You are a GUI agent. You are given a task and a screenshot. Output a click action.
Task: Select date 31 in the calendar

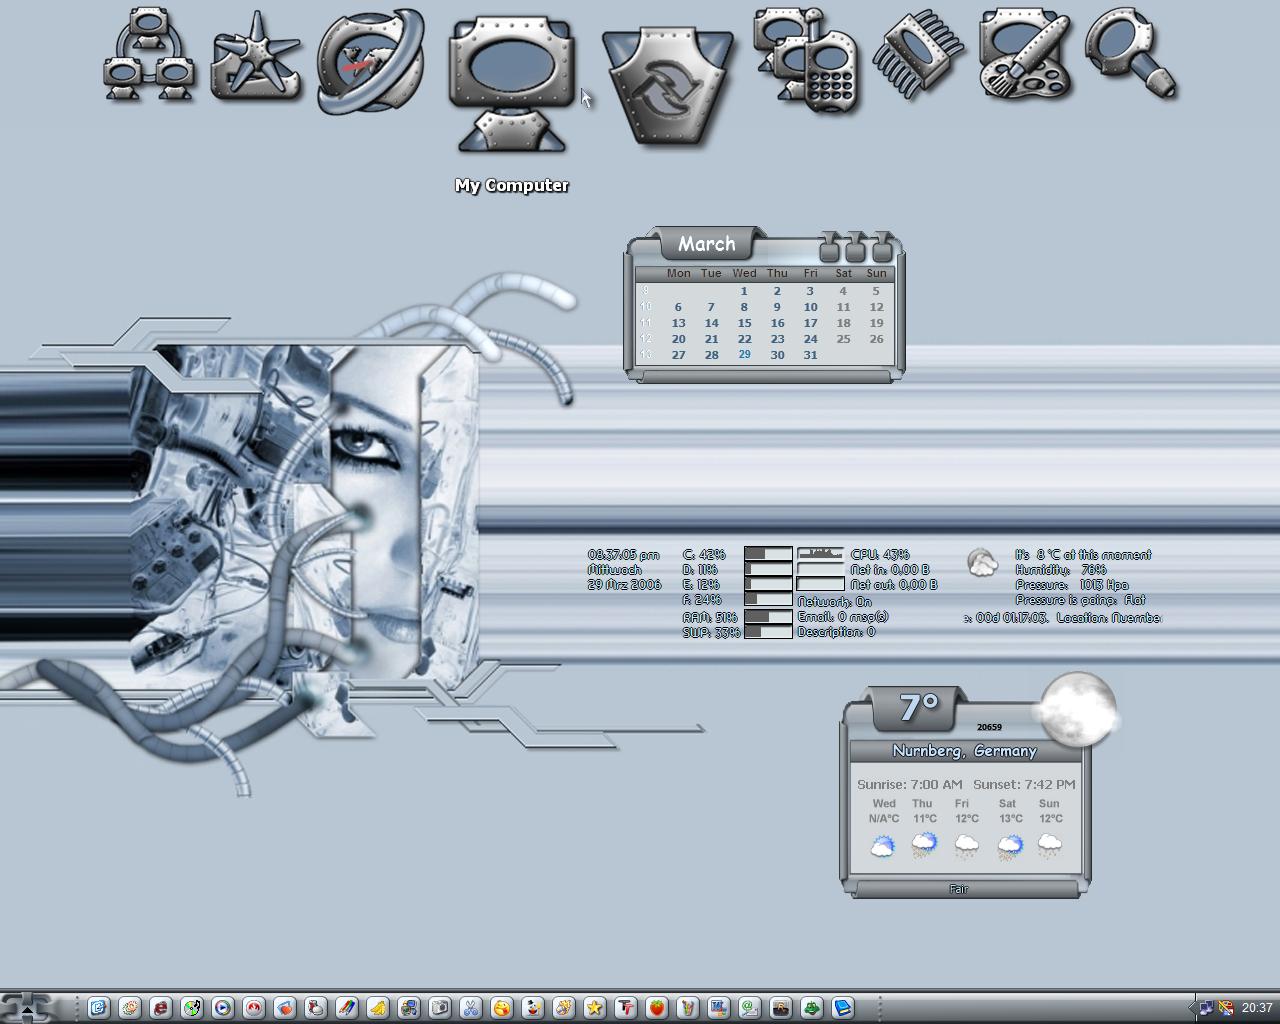pos(810,355)
